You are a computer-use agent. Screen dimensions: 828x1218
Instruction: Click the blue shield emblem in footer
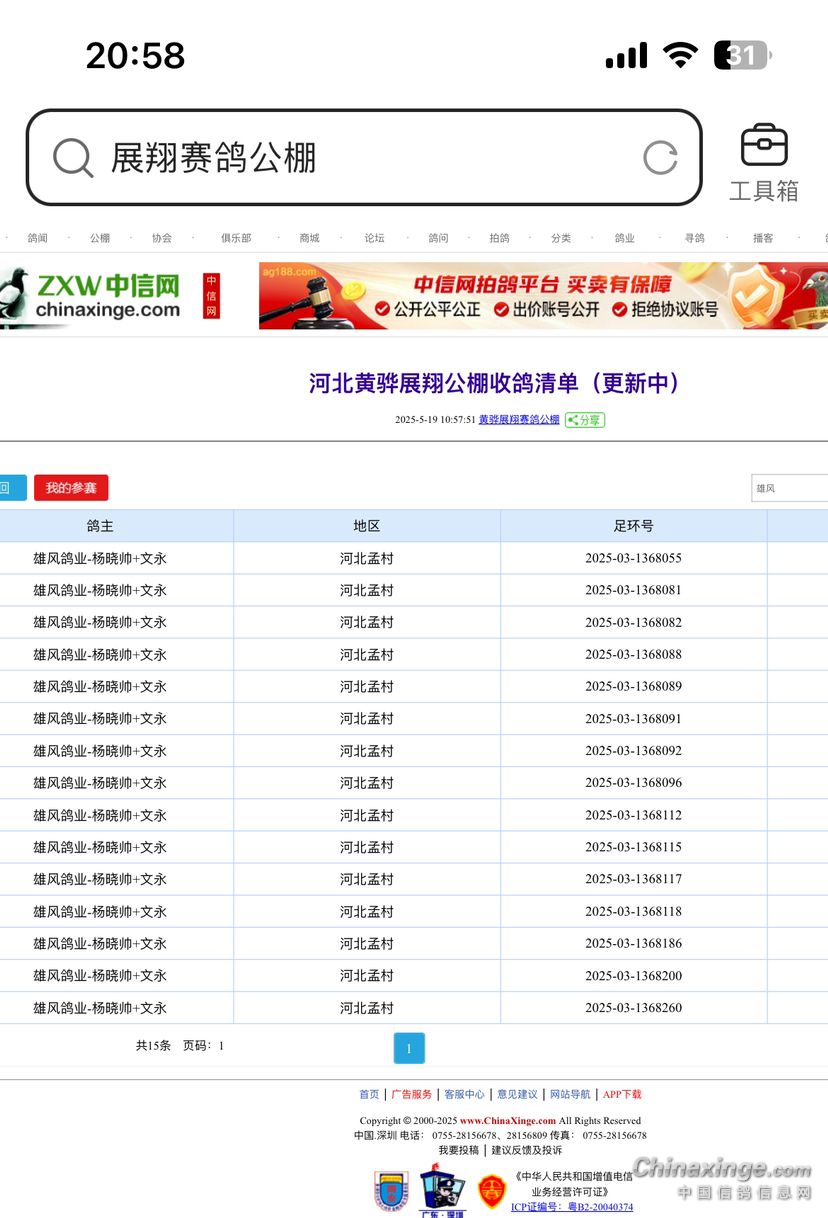tap(391, 1192)
